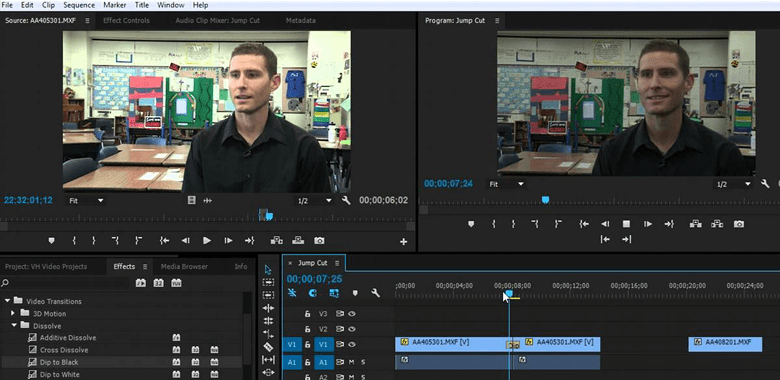Open the Effects panel menu
The height and width of the screenshot is (380, 780).
click(x=145, y=267)
